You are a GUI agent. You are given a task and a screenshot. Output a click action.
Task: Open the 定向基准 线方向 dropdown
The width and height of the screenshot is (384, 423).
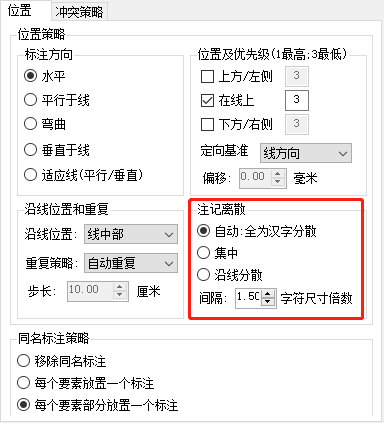(306, 153)
